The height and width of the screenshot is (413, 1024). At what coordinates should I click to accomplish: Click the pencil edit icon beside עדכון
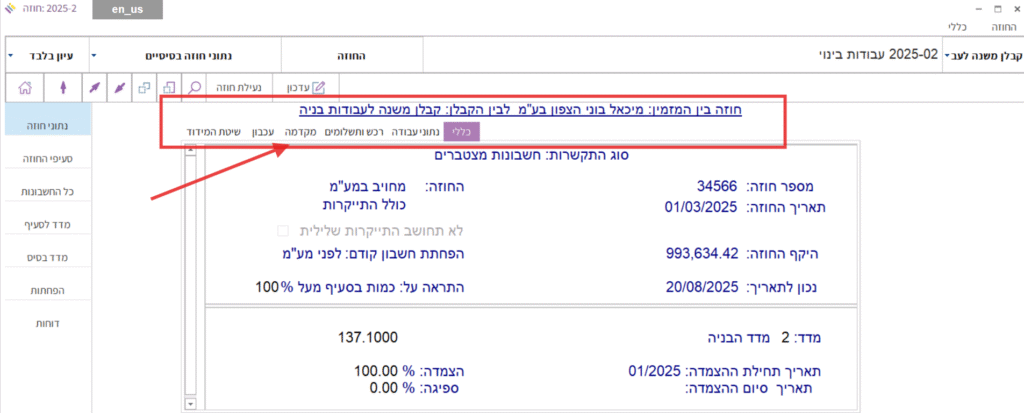(320, 88)
